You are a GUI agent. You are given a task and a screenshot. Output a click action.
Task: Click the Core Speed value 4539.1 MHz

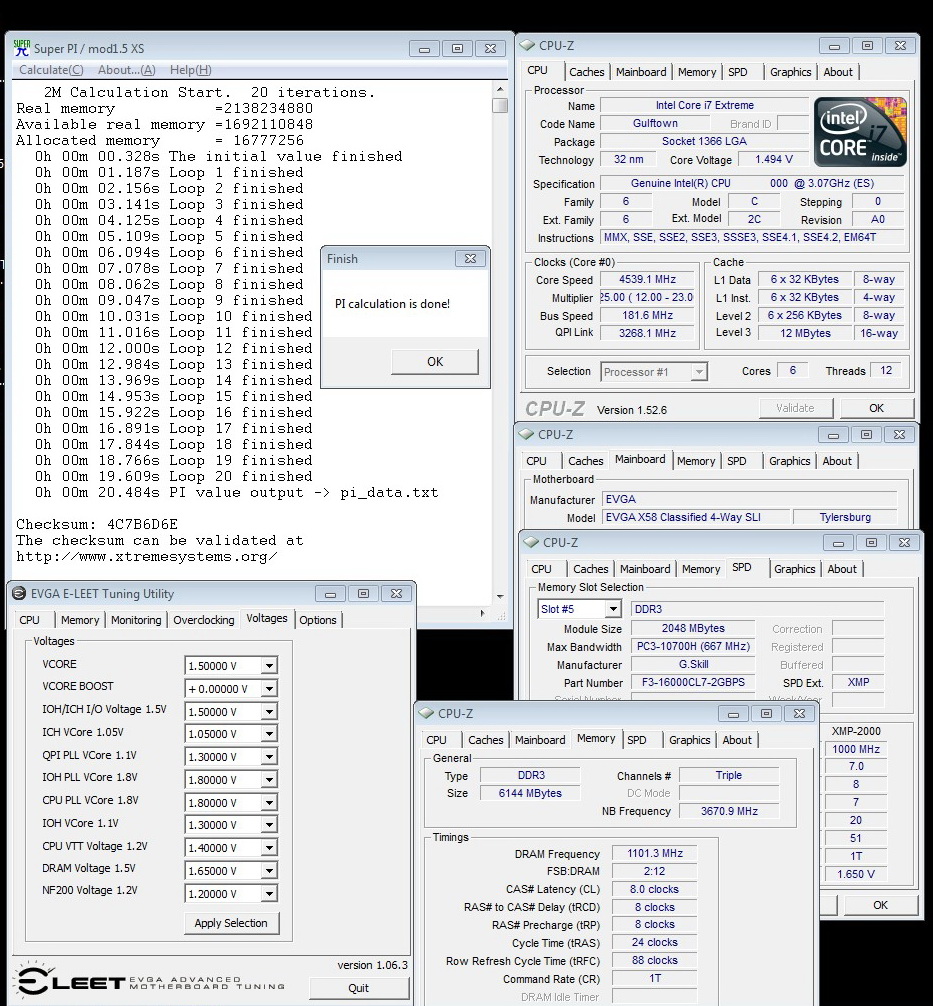(x=647, y=280)
